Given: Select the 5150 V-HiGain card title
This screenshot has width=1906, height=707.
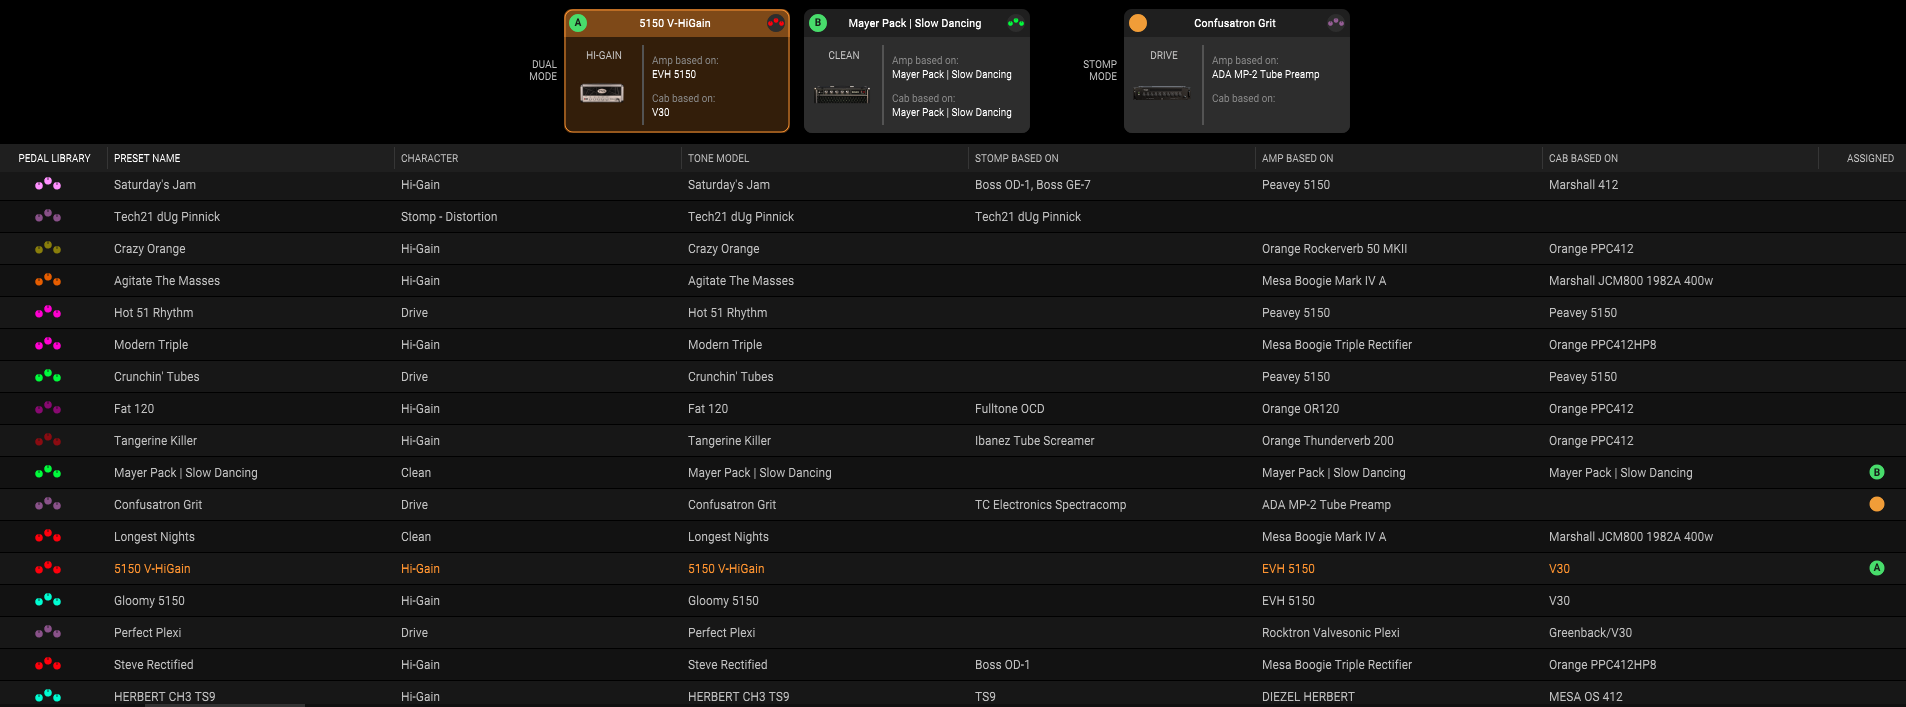Looking at the screenshot, I should [x=675, y=23].
